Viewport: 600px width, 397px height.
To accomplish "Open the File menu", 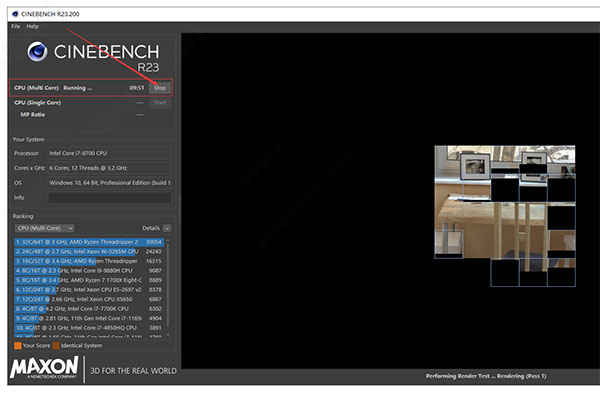I will [x=16, y=26].
